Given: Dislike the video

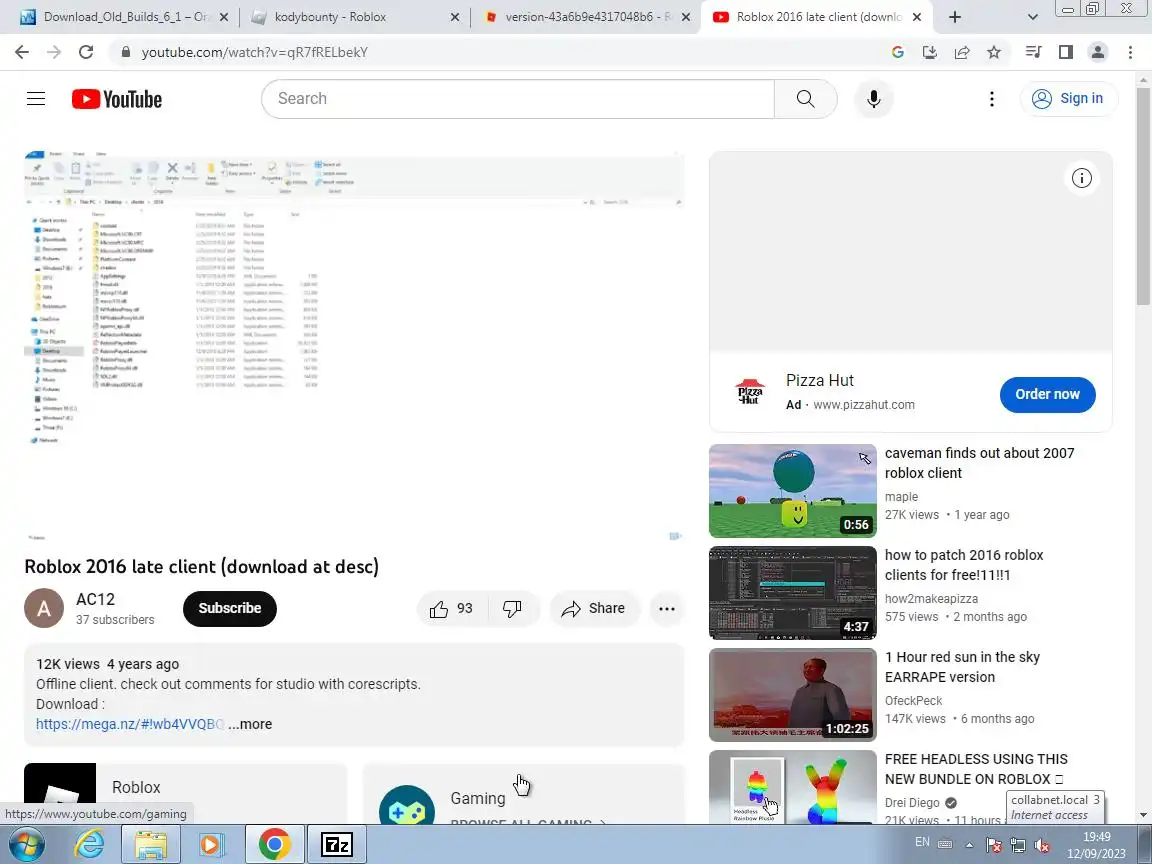Looking at the screenshot, I should 512,608.
